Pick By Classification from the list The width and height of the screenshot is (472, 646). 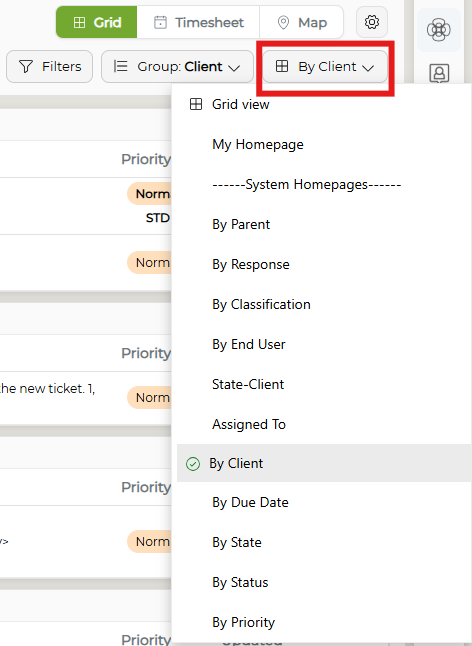click(x=261, y=304)
